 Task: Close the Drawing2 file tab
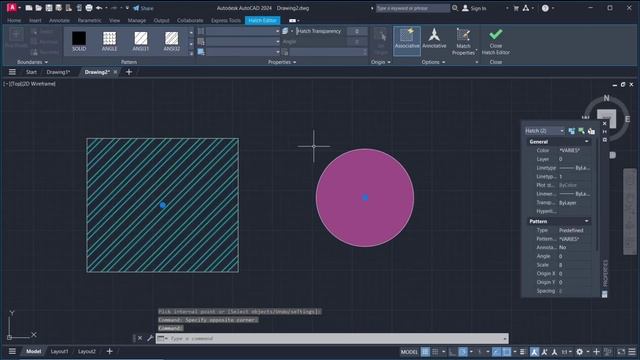[x=116, y=72]
